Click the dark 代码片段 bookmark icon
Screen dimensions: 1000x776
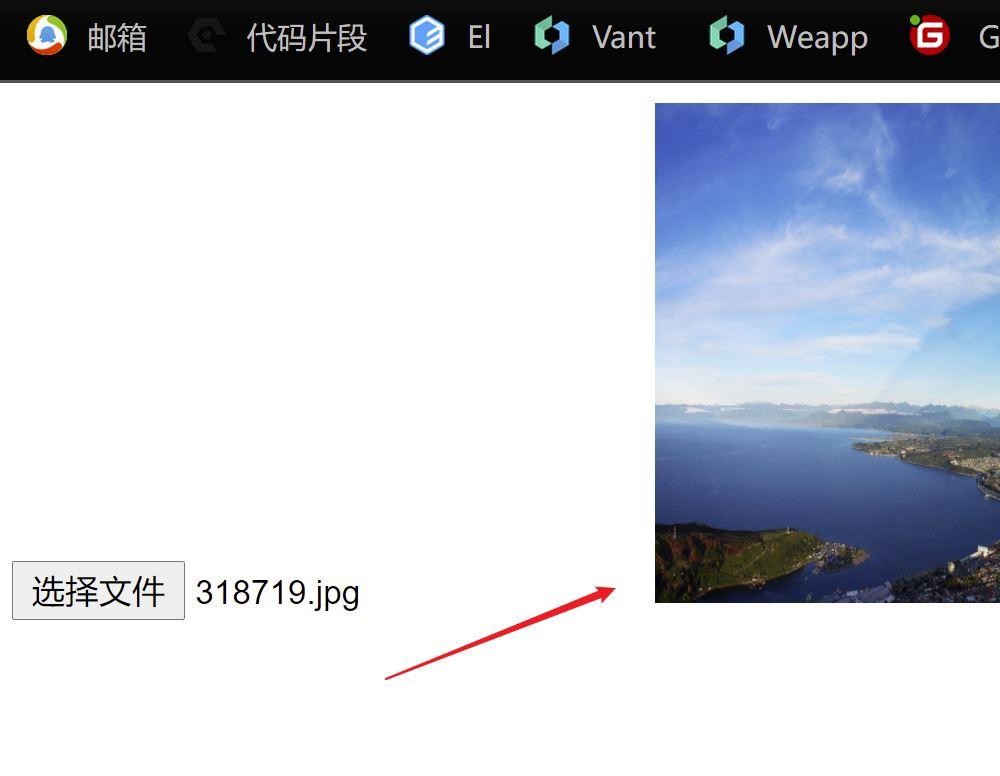(x=207, y=35)
